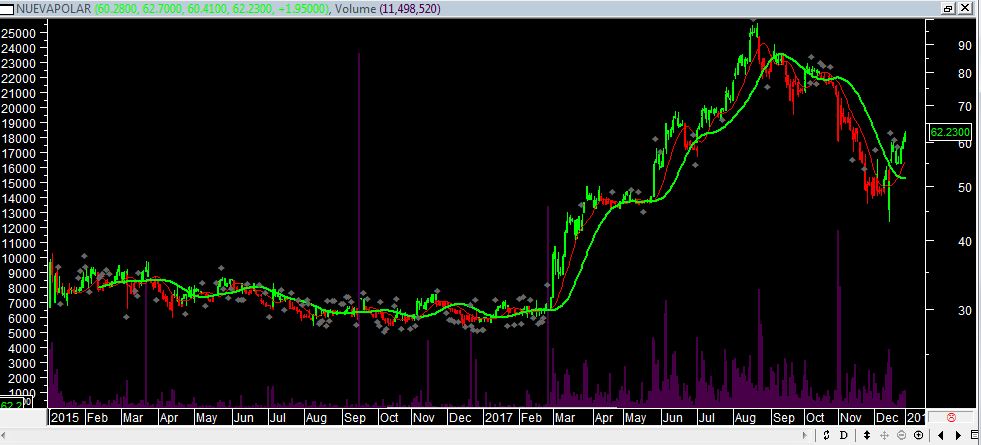The width and height of the screenshot is (981, 445).
Task: Click the Nov 2017 date axis label
Action: pyautogui.click(x=851, y=417)
